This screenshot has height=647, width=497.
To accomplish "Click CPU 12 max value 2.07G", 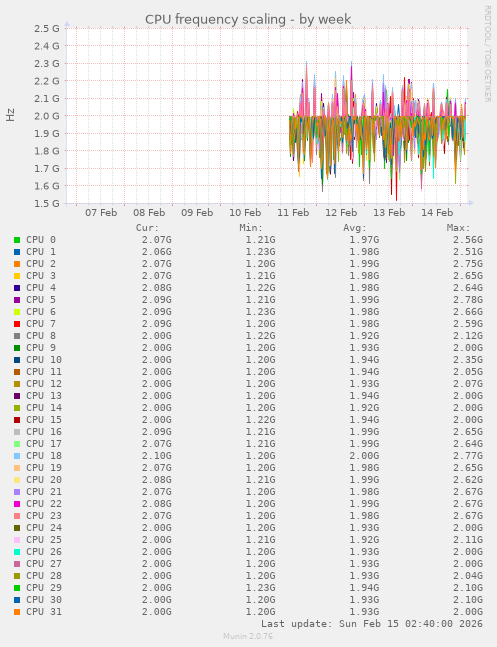I will pos(468,384).
